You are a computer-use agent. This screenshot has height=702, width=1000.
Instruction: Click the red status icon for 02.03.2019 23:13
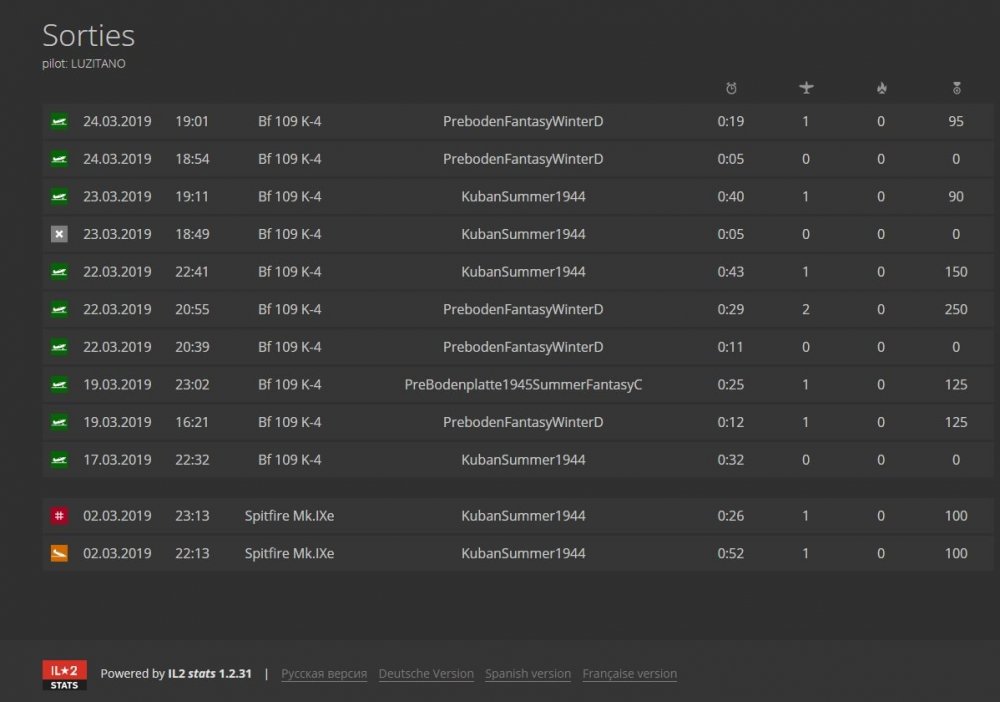59,516
